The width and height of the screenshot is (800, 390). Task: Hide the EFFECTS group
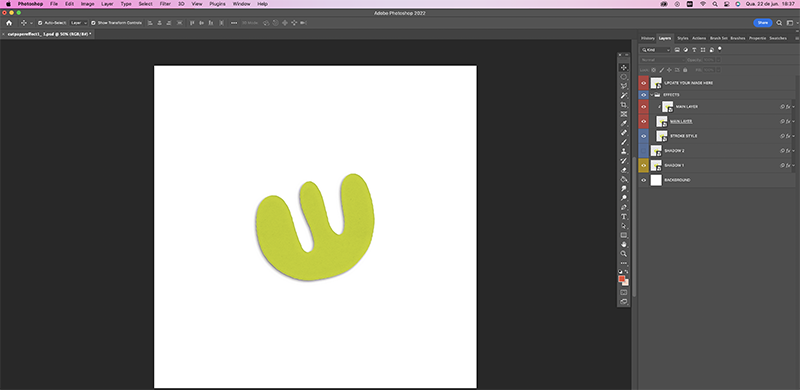click(x=643, y=95)
